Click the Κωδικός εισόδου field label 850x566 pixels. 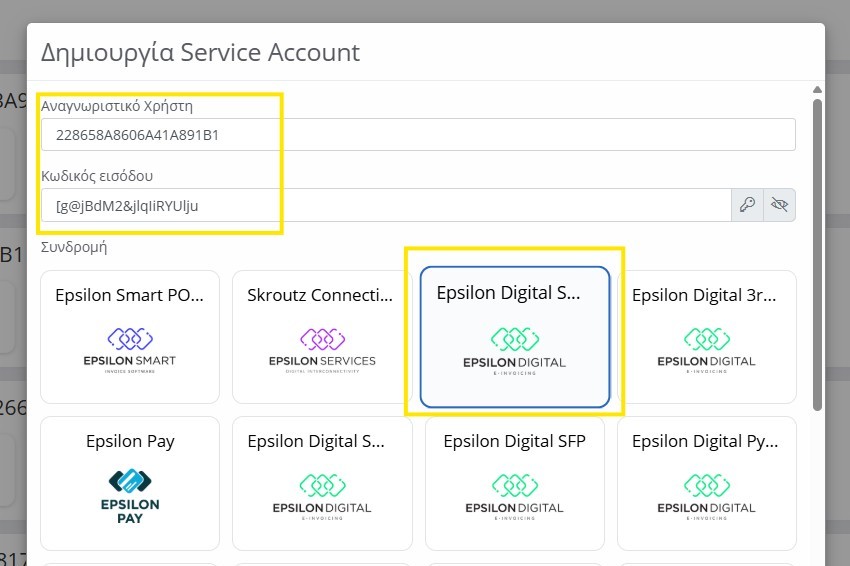97,176
